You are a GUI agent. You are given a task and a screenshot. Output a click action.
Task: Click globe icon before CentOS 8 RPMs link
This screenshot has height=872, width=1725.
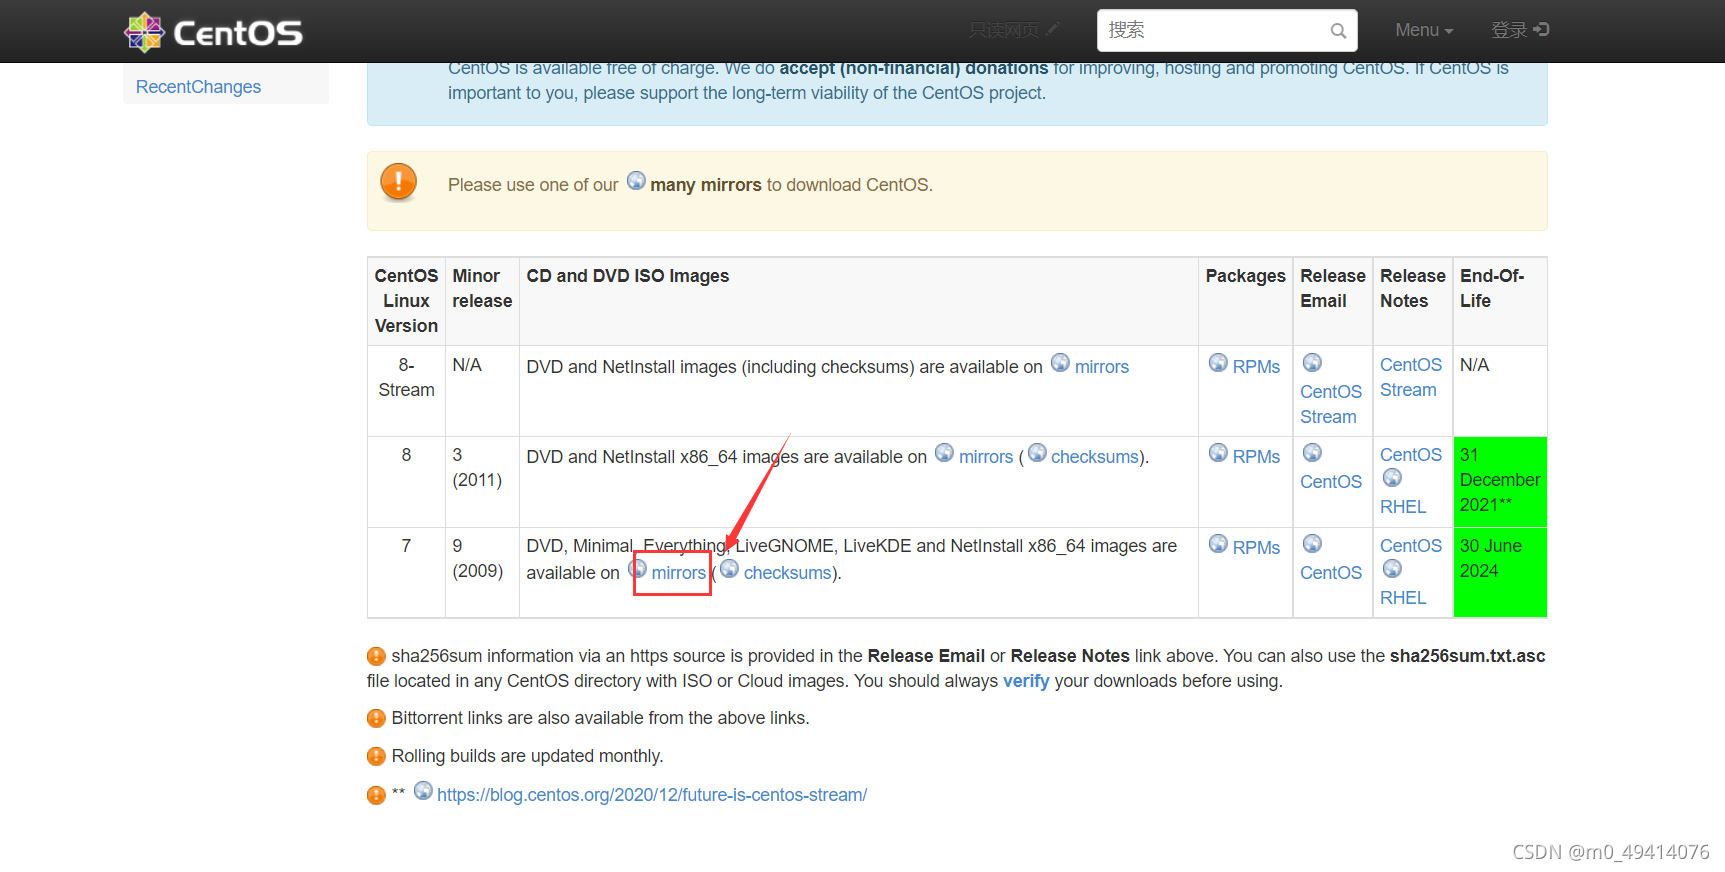[x=1218, y=453]
